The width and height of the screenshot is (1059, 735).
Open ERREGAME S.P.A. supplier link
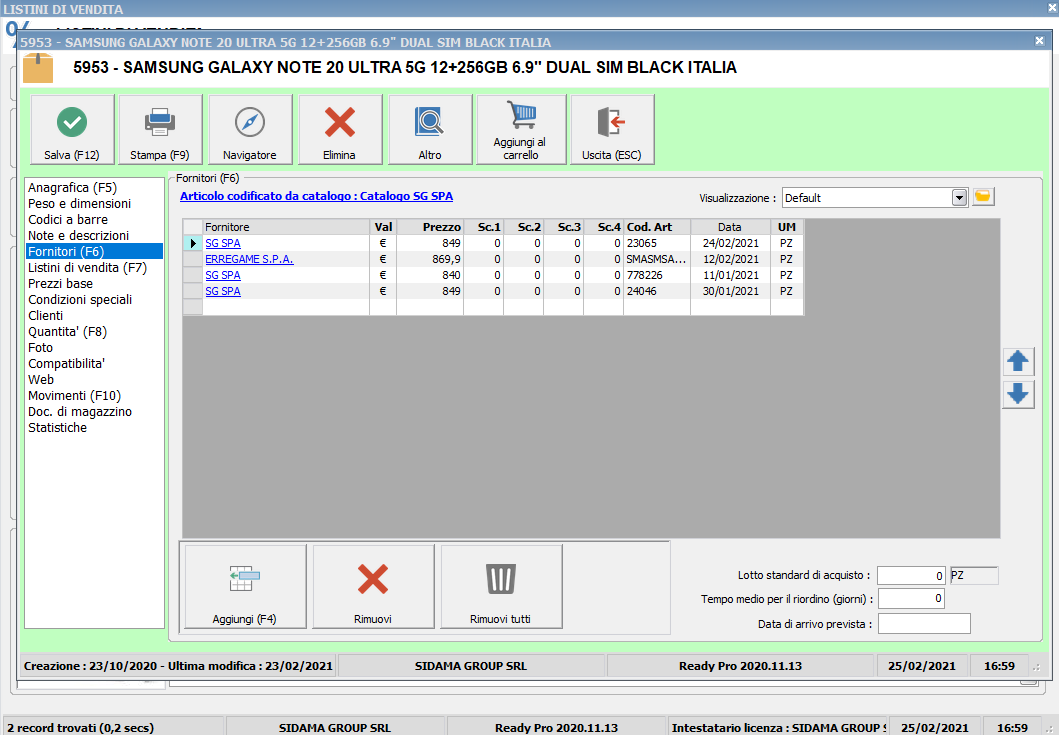coord(249,259)
